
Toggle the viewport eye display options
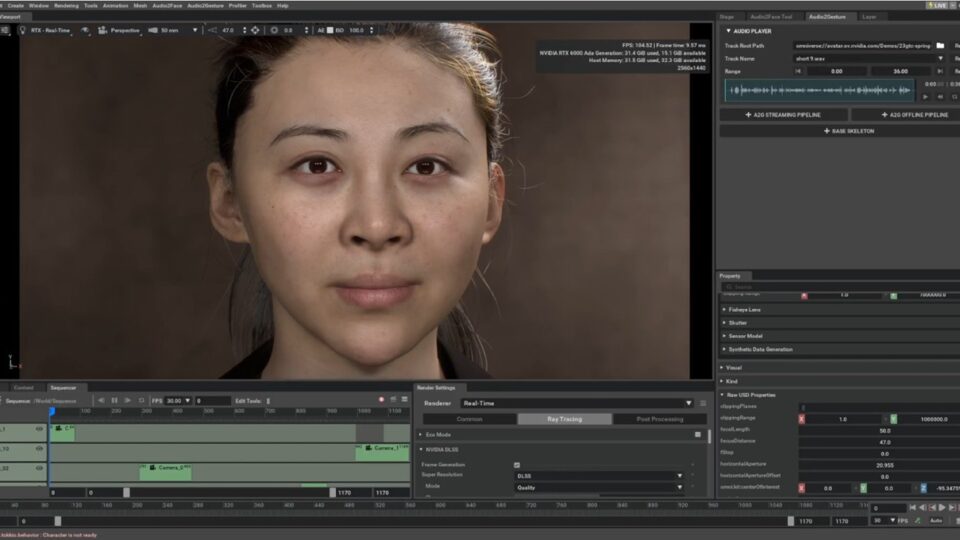(85, 30)
